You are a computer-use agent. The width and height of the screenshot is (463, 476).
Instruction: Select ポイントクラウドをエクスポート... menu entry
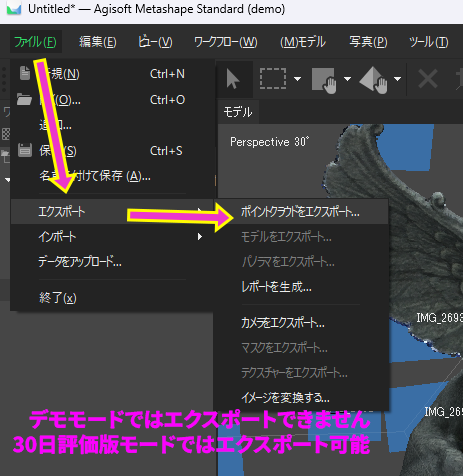301,212
